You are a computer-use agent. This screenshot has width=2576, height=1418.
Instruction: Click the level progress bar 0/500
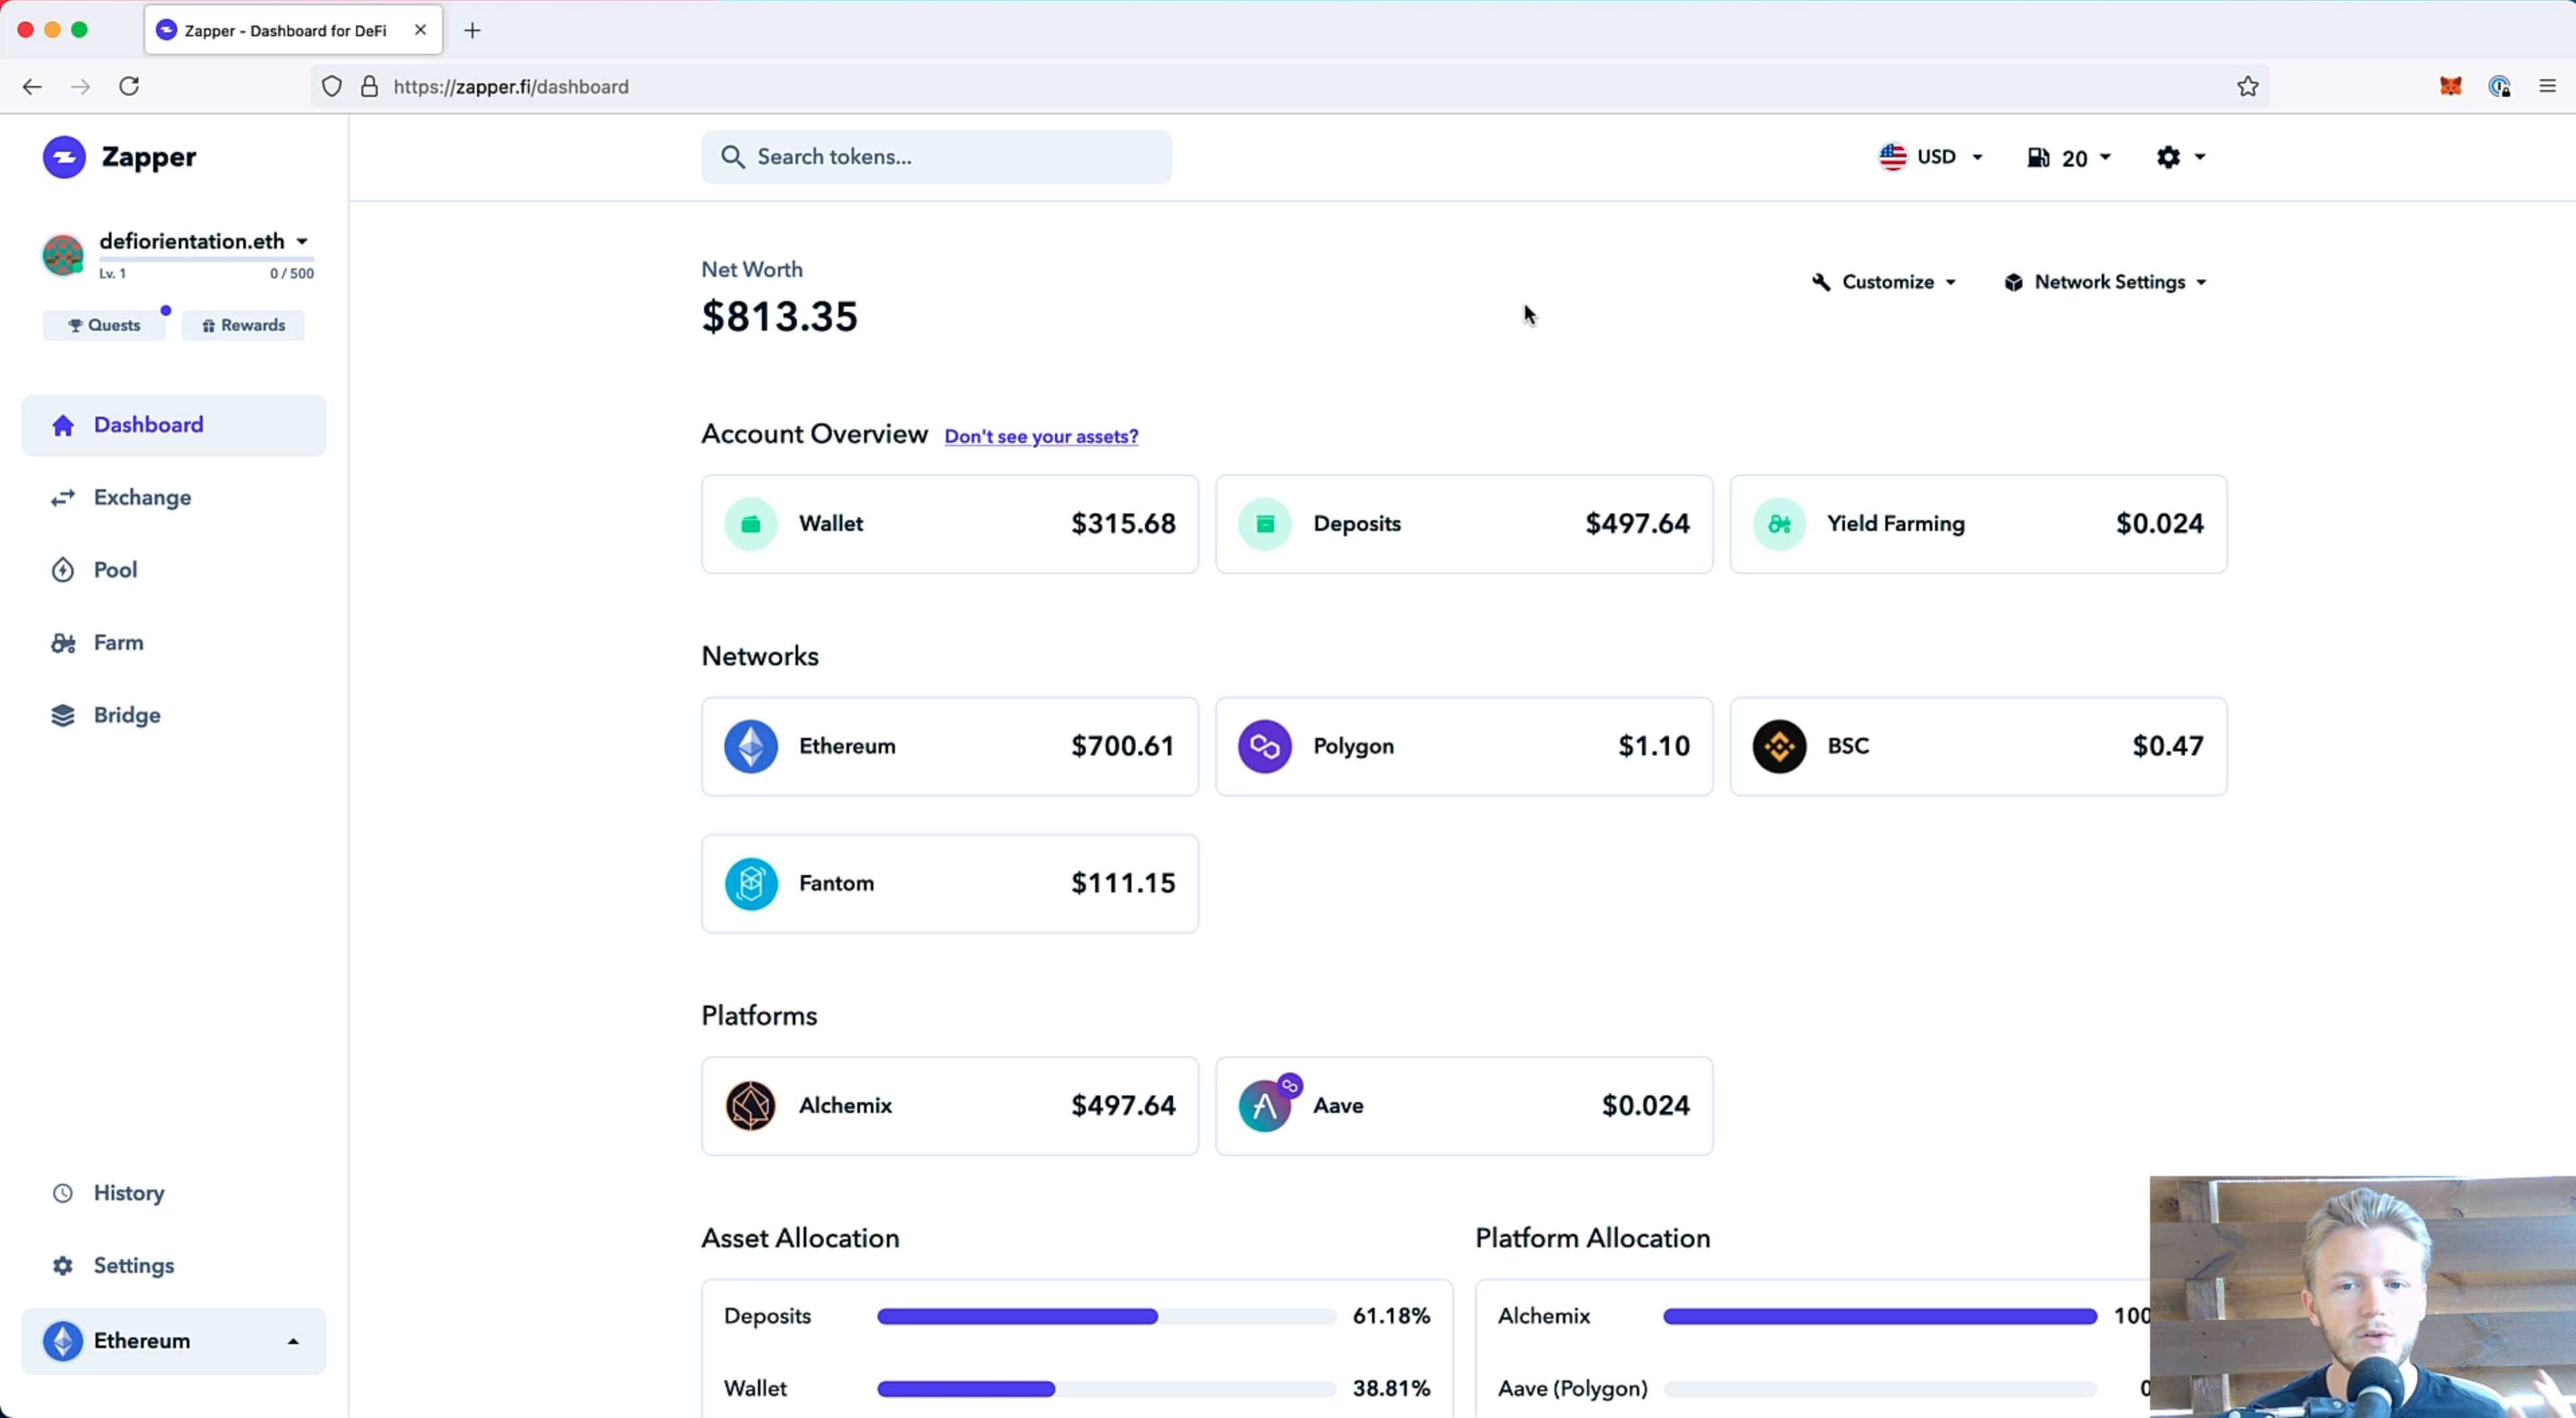tap(206, 260)
